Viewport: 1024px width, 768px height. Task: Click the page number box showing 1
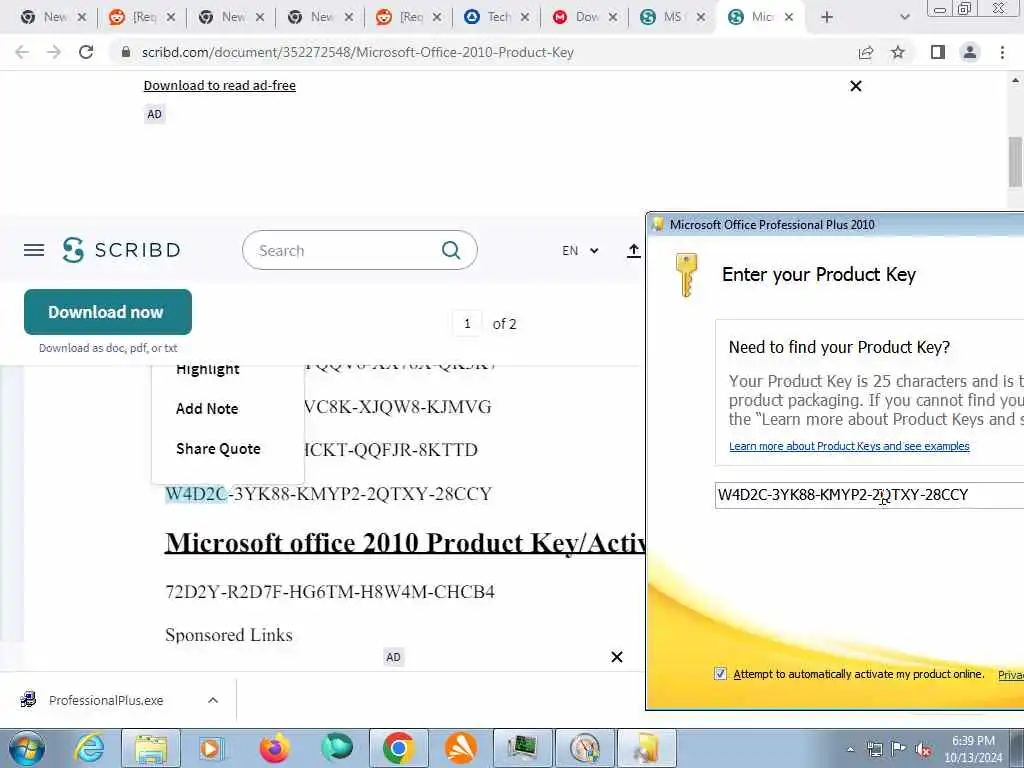click(x=467, y=324)
